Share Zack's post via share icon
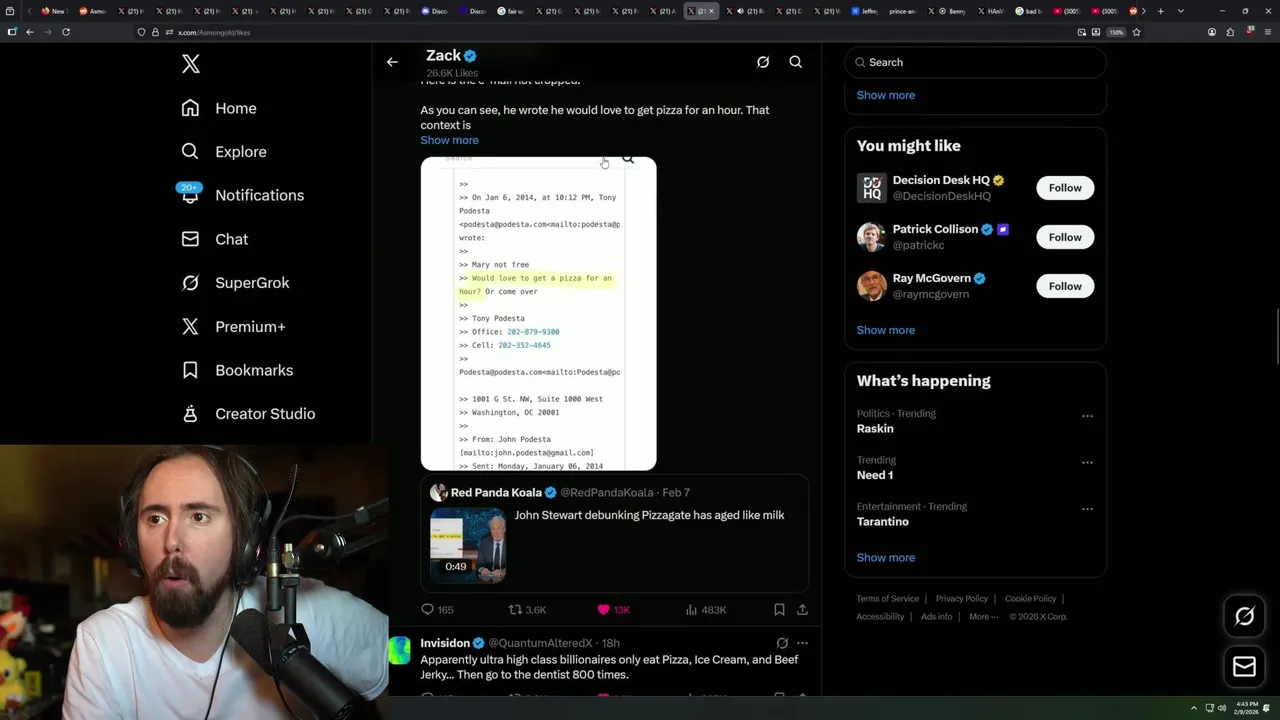 pos(802,609)
